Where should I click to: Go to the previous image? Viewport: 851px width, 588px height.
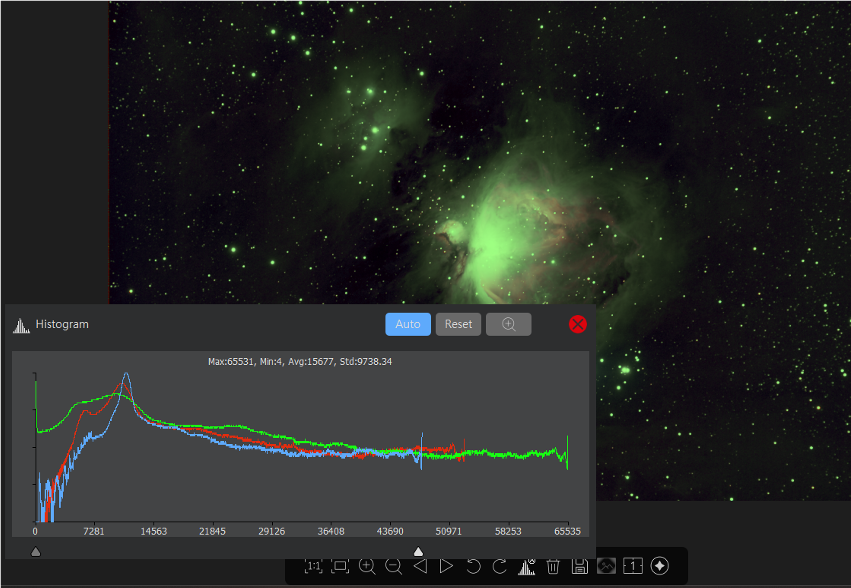[420, 566]
